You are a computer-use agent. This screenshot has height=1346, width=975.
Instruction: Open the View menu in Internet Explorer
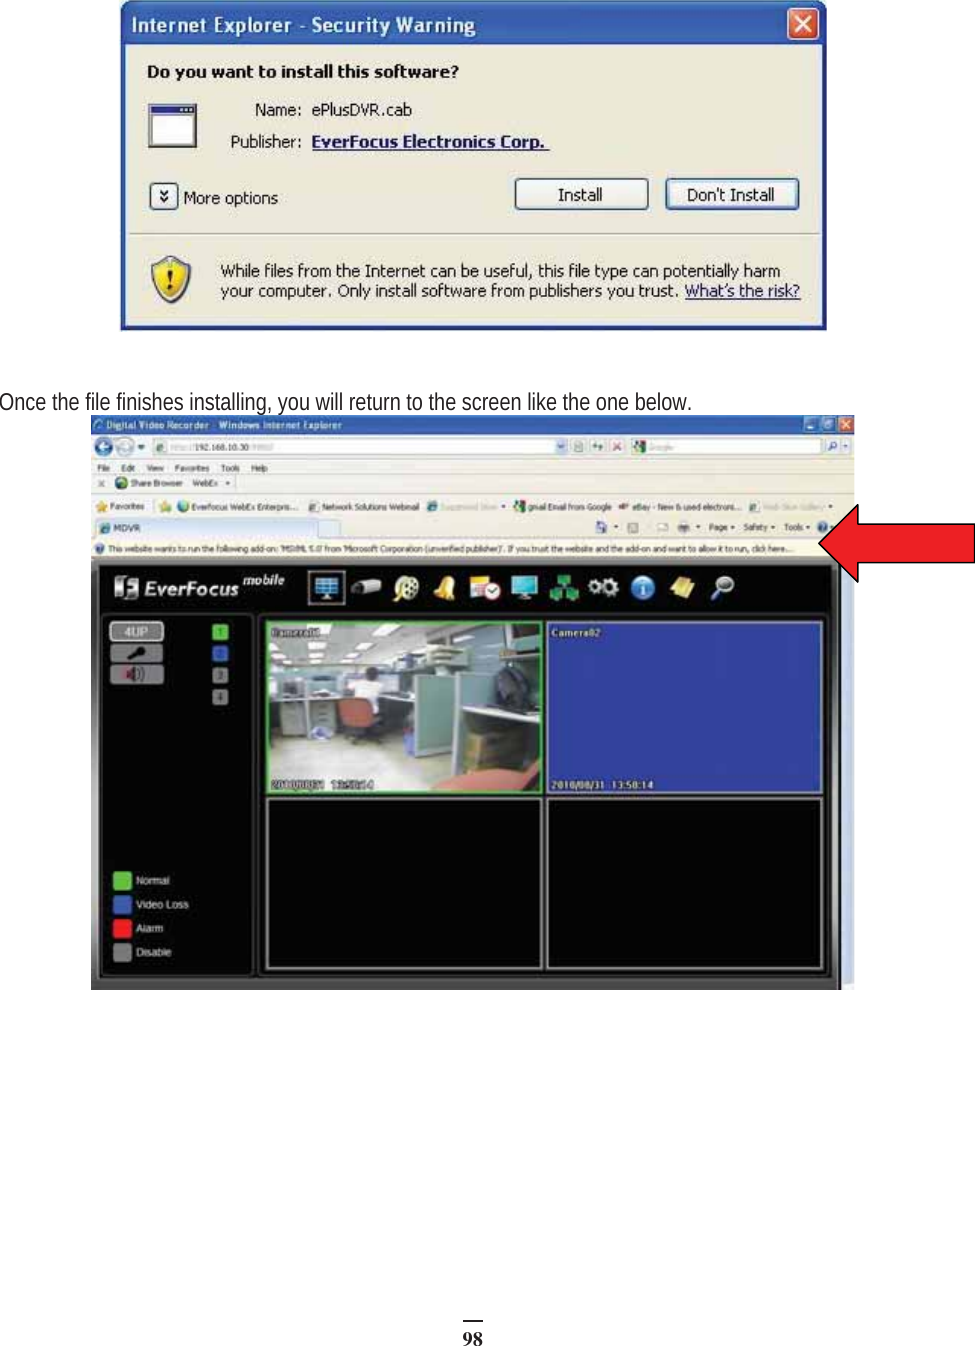tap(155, 468)
